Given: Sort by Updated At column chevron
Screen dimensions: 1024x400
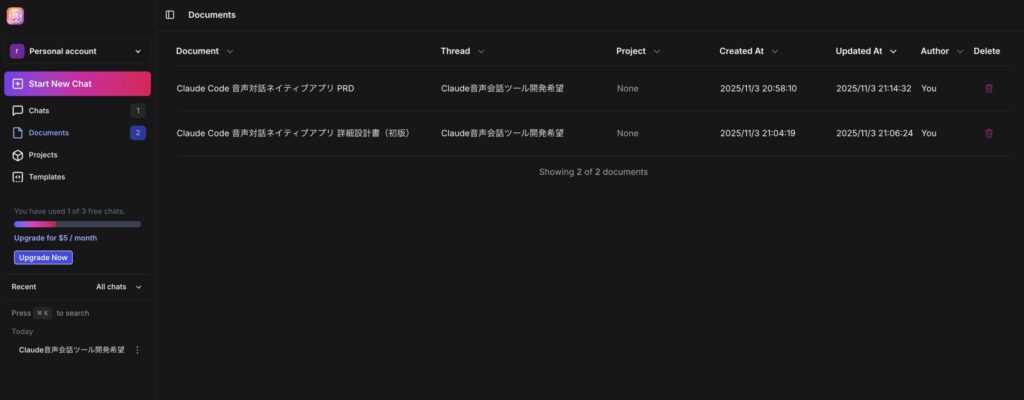Looking at the screenshot, I should coord(893,51).
